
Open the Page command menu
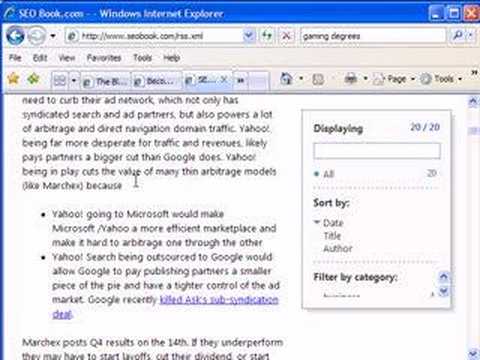[394, 79]
